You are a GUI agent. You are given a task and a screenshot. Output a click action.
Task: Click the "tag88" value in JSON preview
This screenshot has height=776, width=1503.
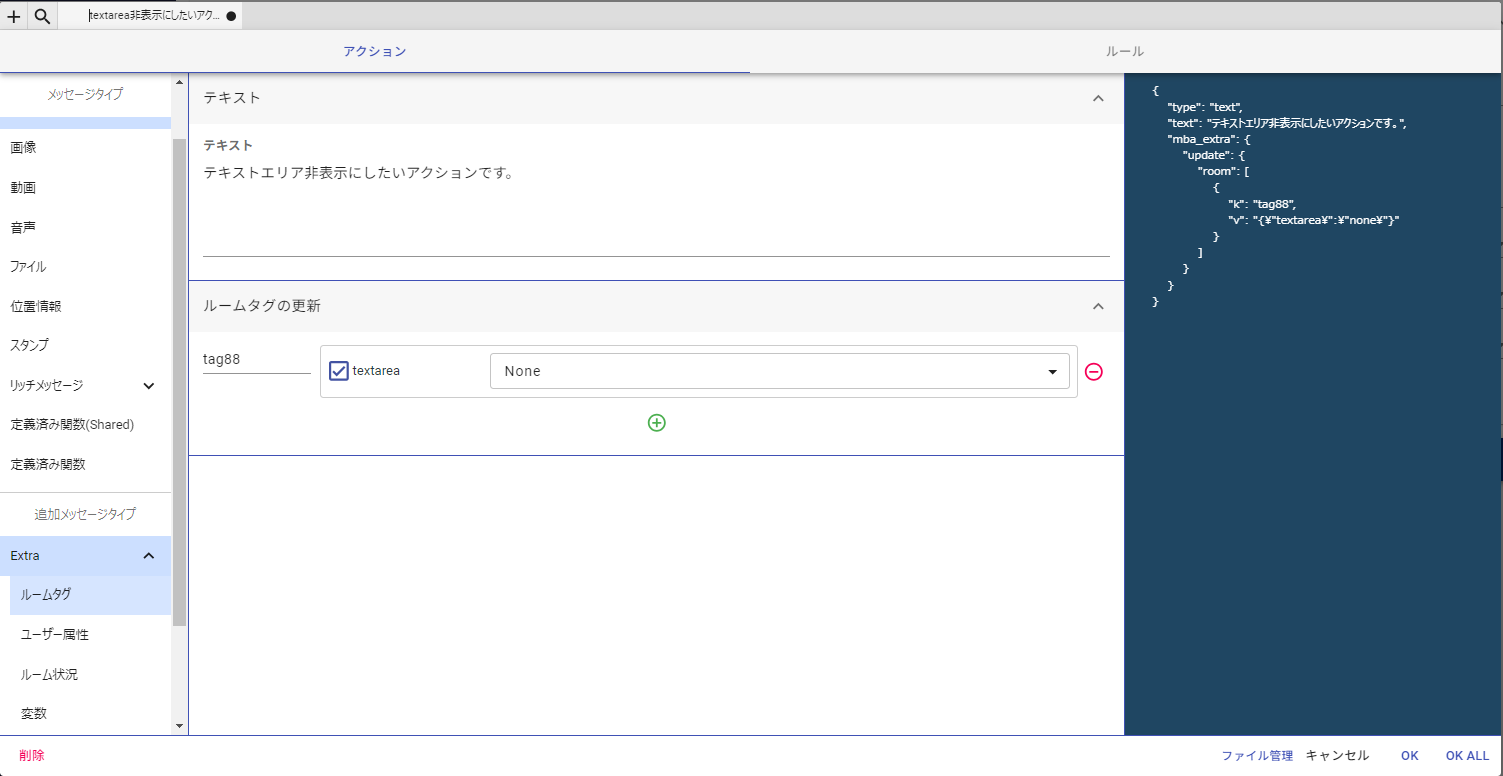pos(1274,204)
